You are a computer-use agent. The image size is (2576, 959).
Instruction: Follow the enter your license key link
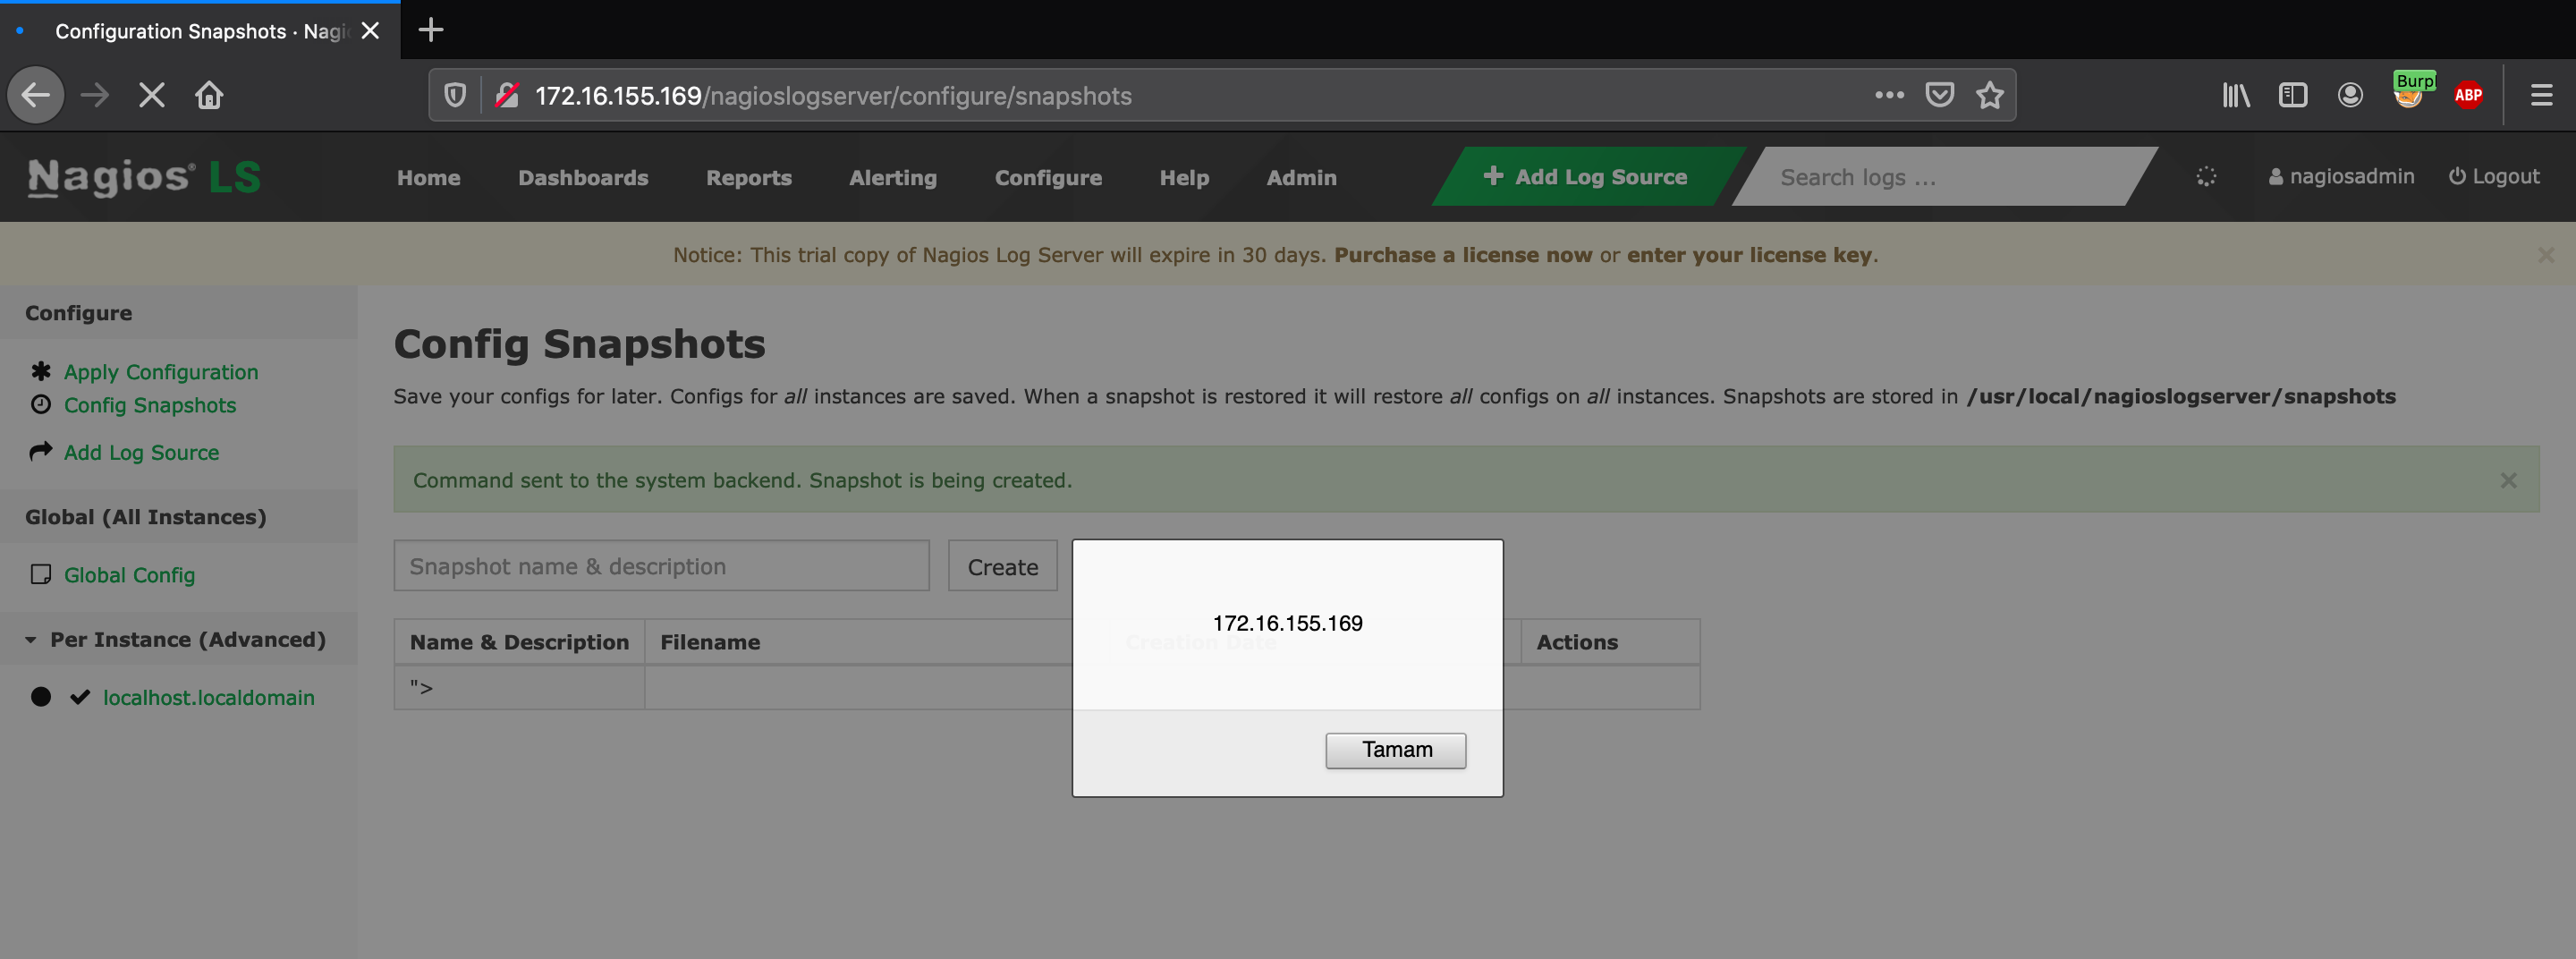point(1749,255)
